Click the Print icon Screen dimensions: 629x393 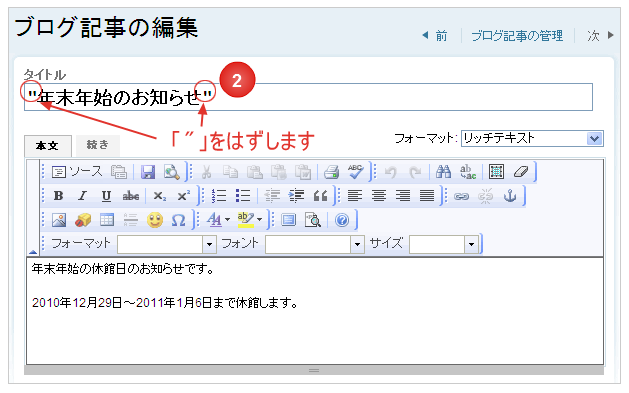pos(331,172)
